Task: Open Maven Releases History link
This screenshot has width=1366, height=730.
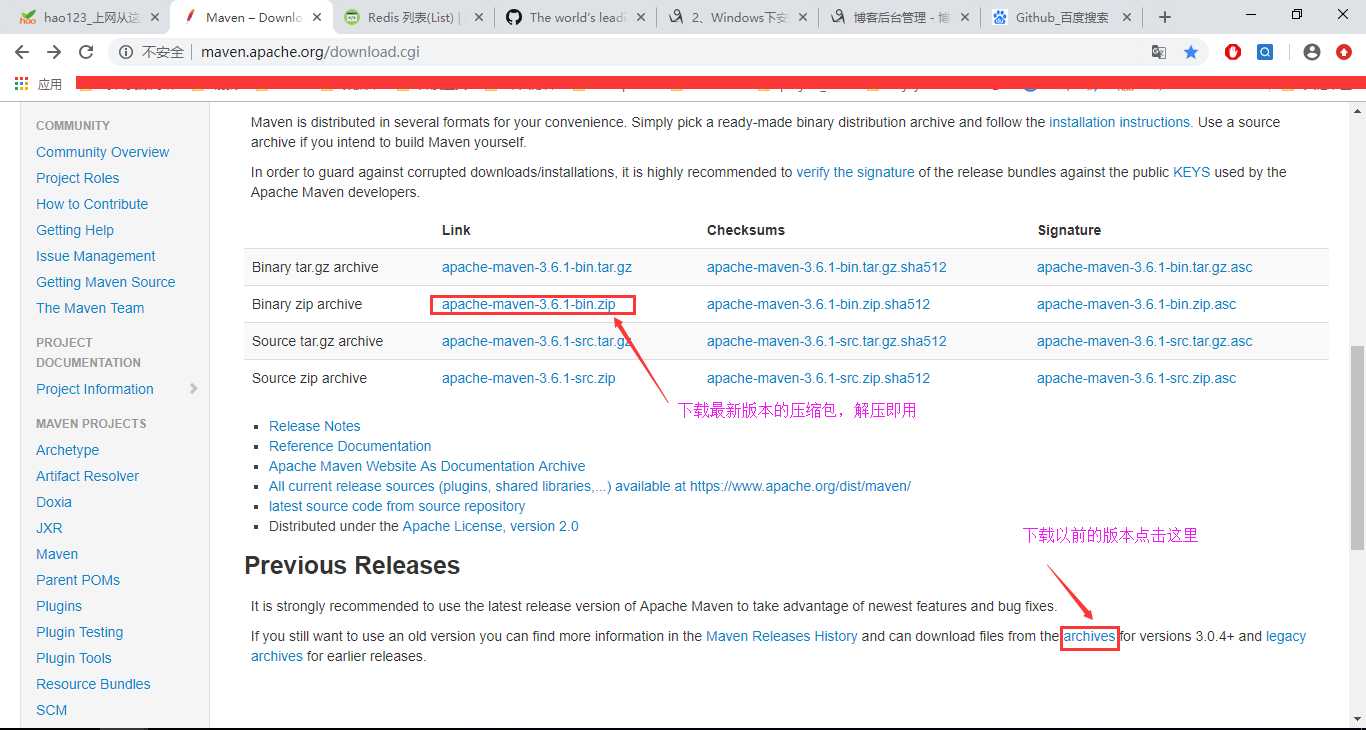Action: point(782,636)
